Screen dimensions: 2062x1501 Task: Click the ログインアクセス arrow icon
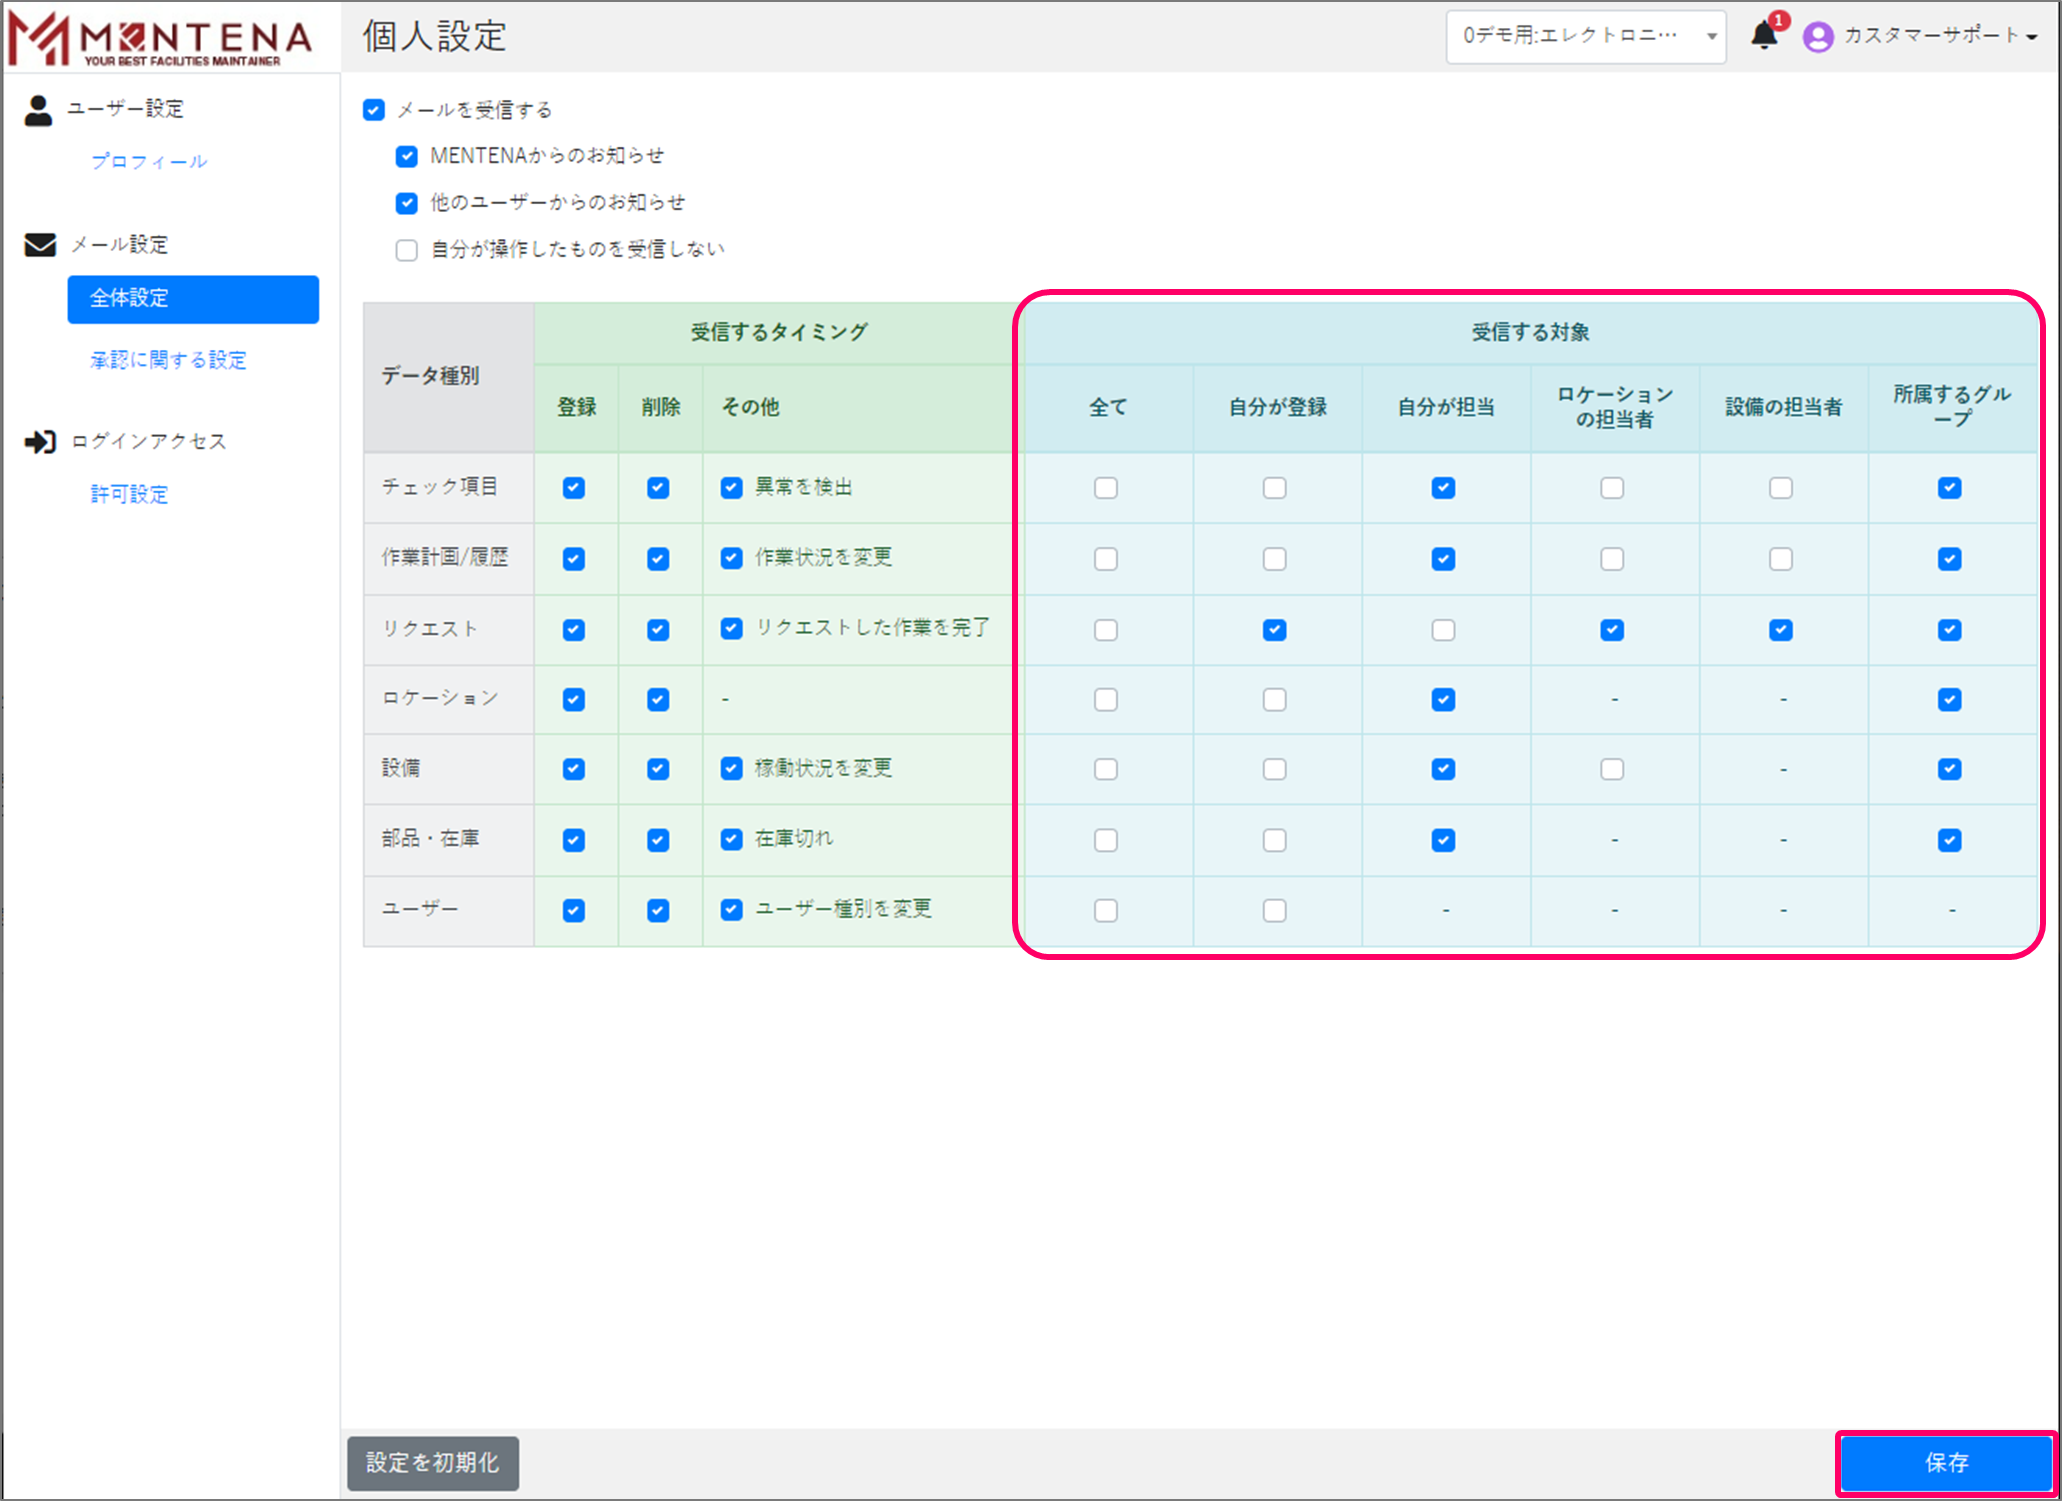tap(40, 442)
